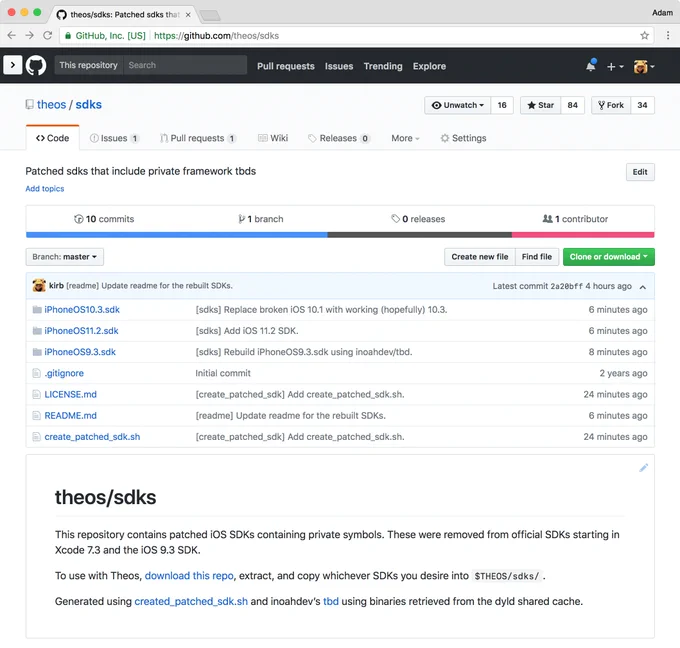Open the created_patched_sdk.sh README link
This screenshot has height=648, width=680.
191,602
